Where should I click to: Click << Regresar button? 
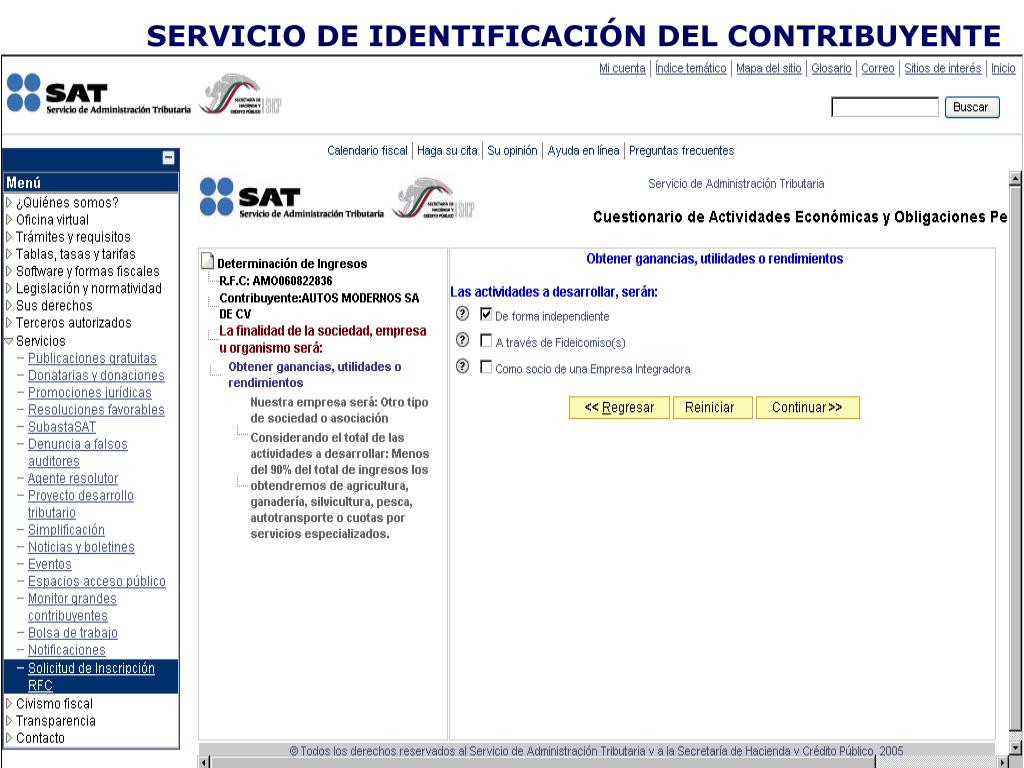[619, 408]
